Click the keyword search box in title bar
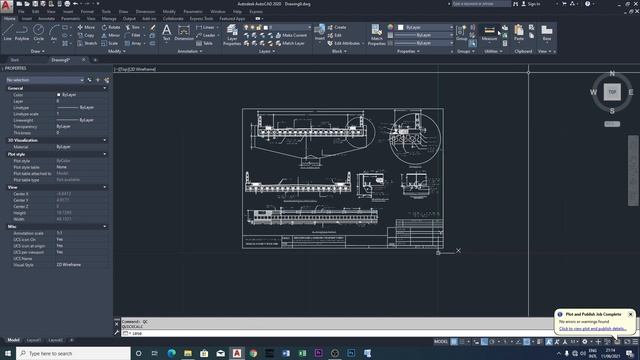The height and width of the screenshot is (360, 640). 481,4
